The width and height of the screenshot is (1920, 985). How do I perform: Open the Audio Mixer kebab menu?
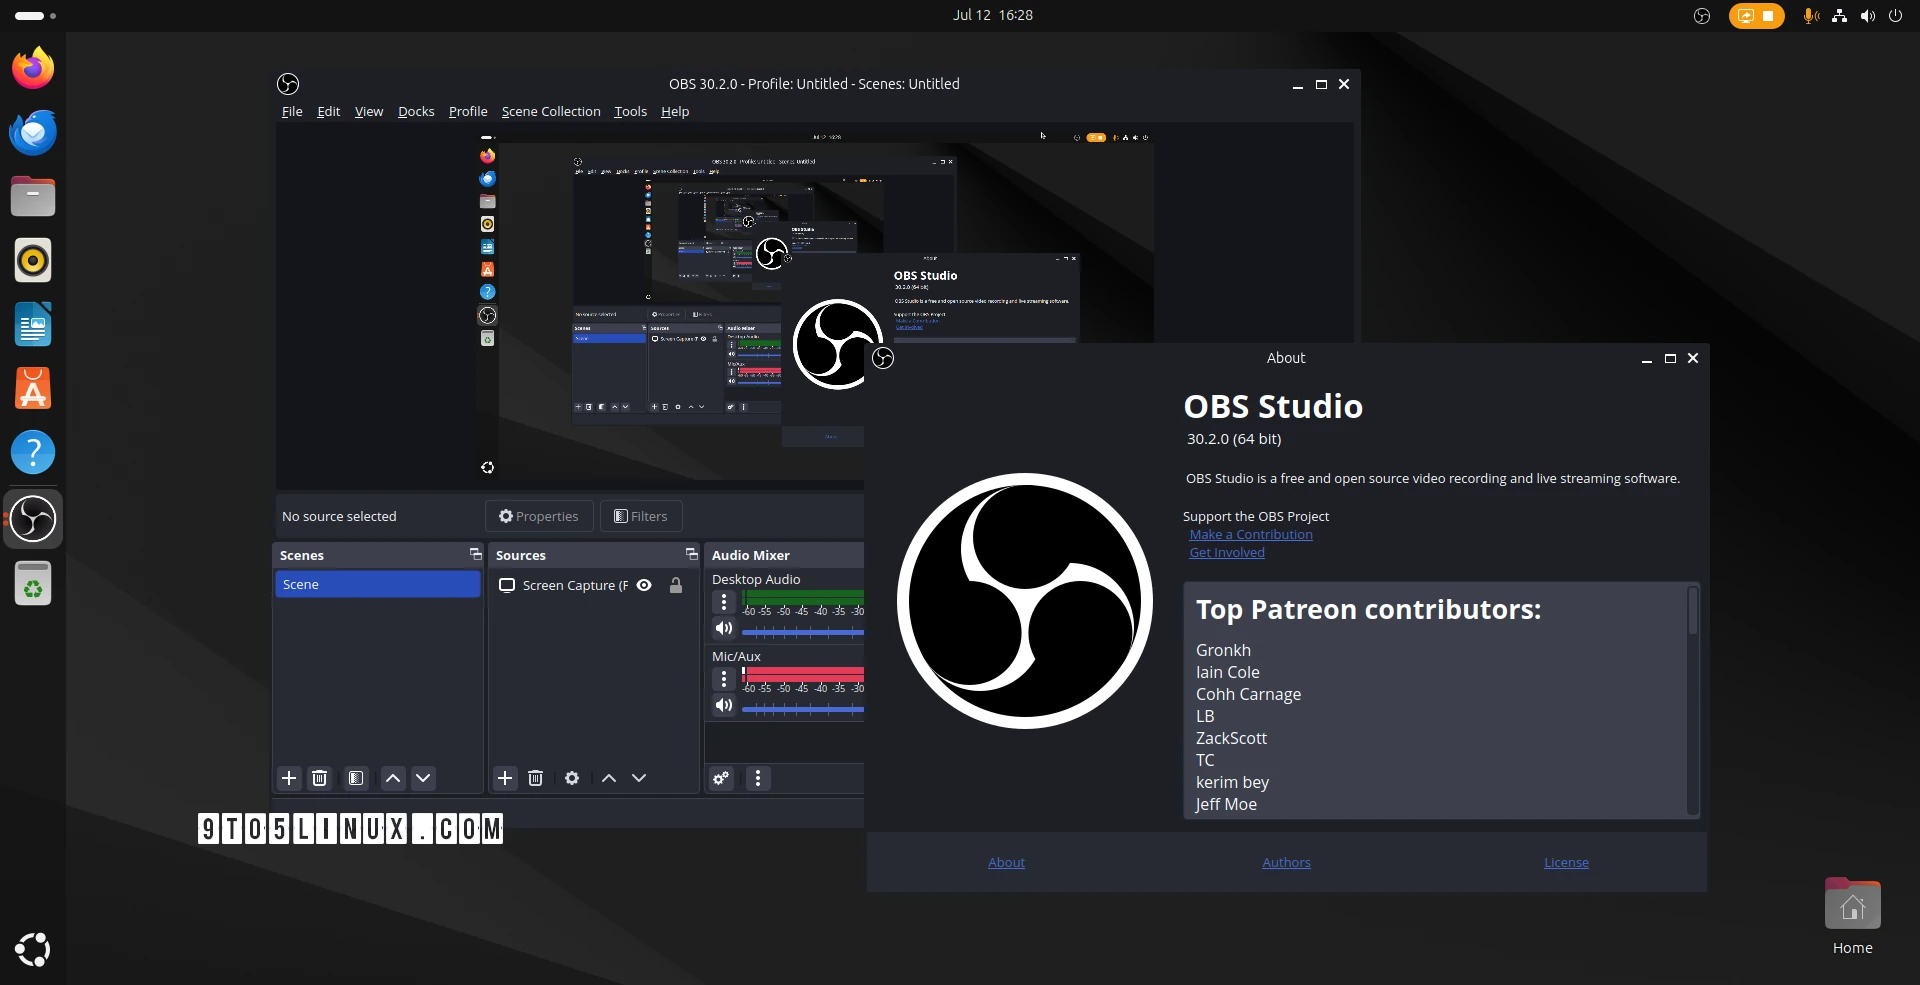758,778
